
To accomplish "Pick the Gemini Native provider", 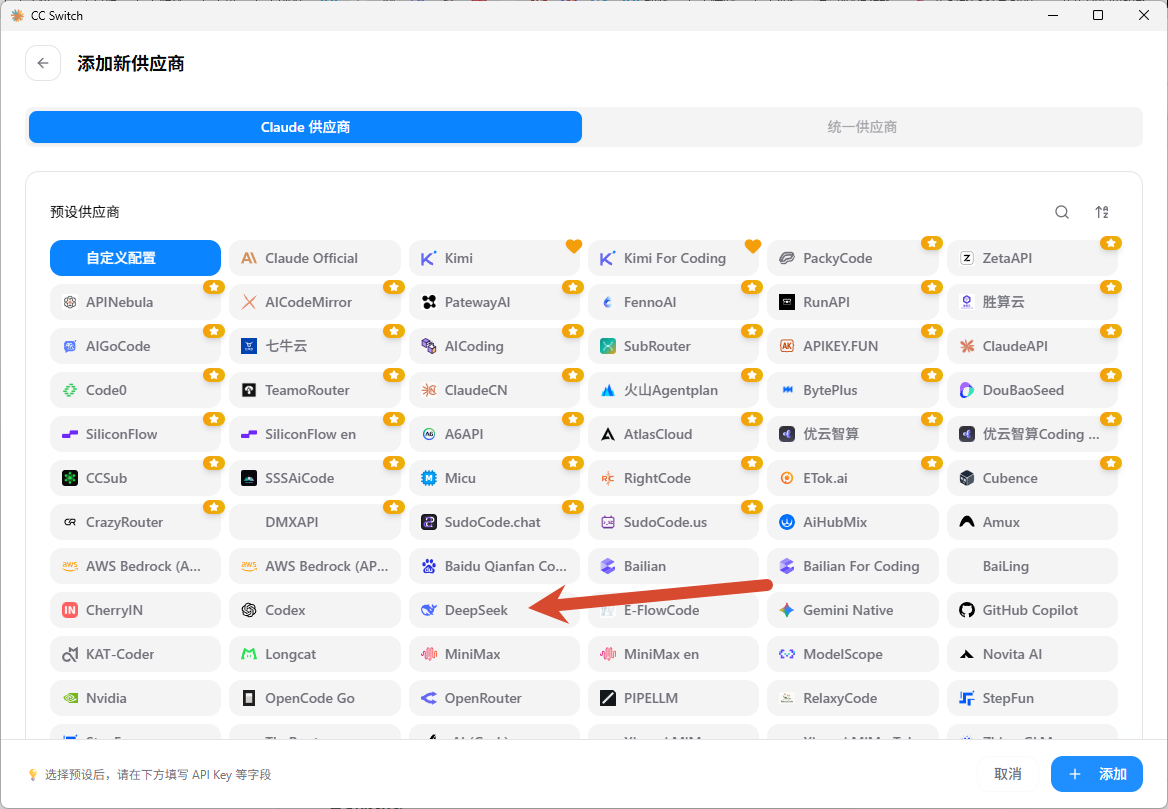I will click(853, 610).
